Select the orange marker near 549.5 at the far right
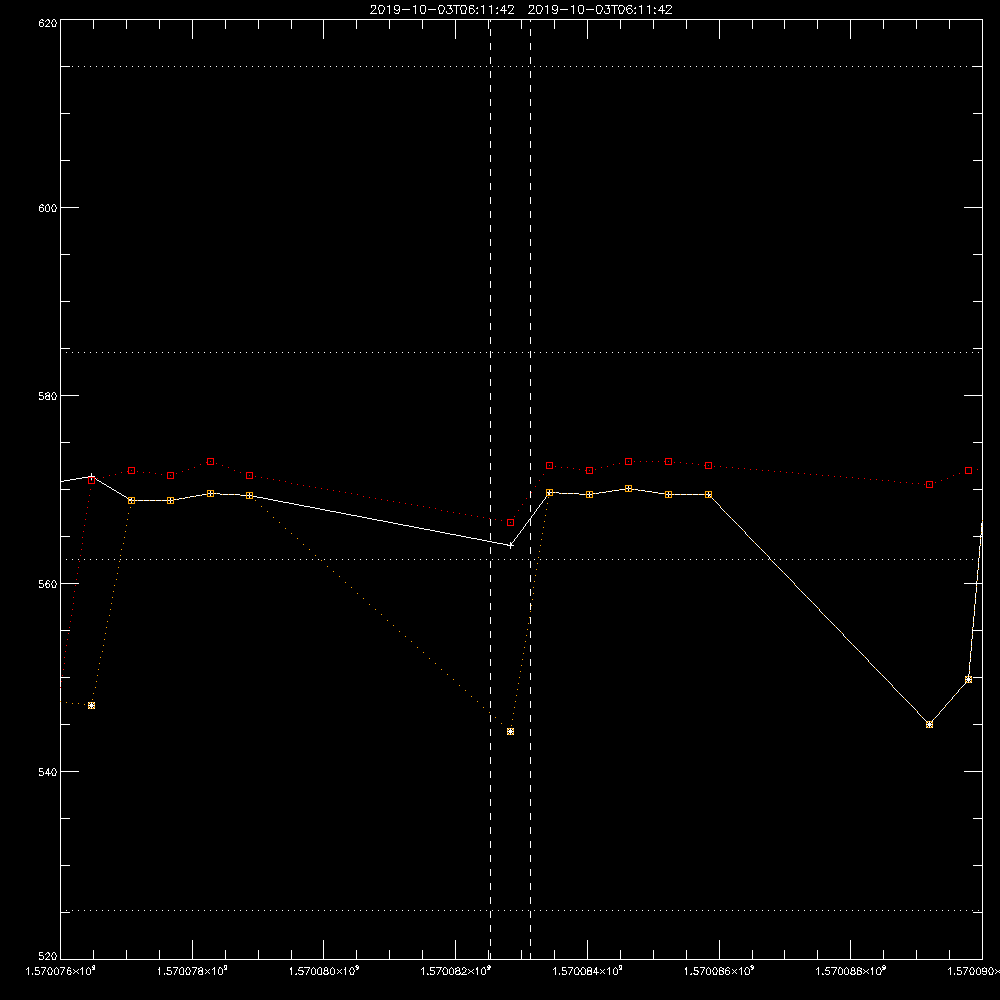The width and height of the screenshot is (1000, 1000). point(968,679)
